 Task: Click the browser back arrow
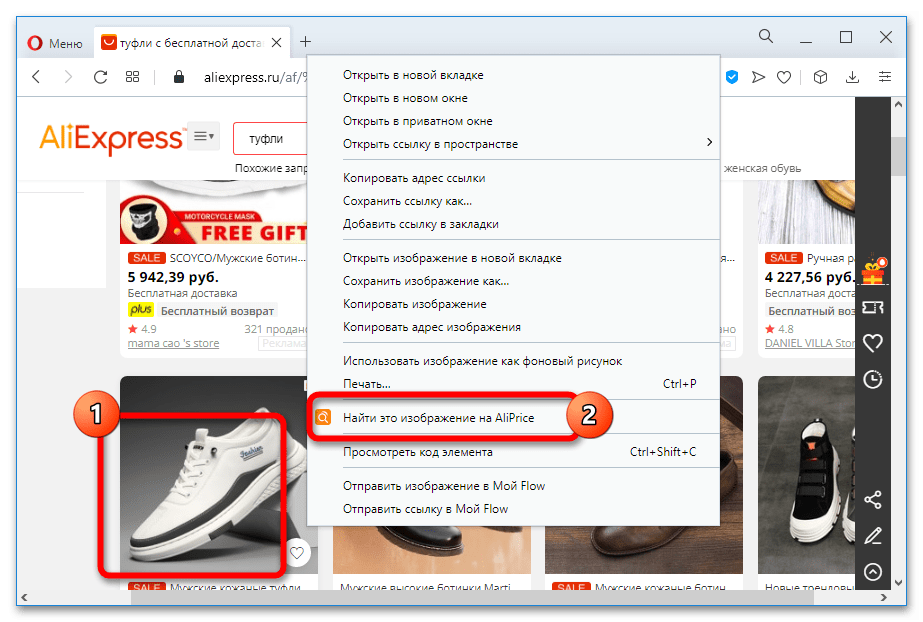coord(36,77)
